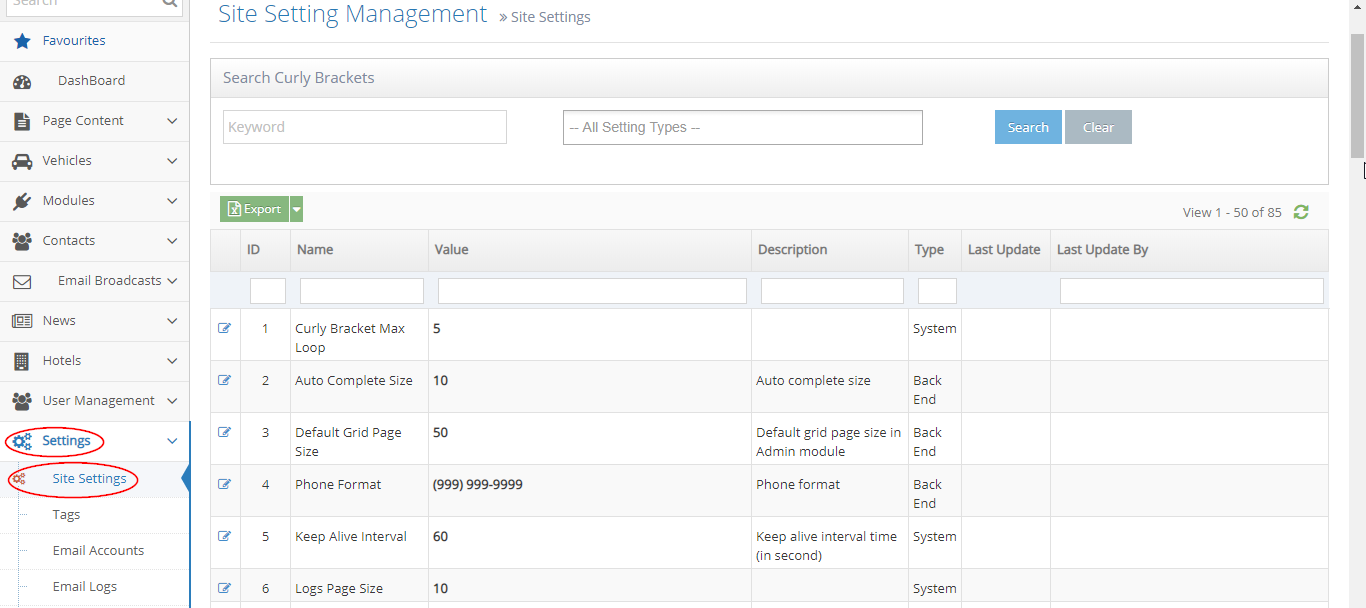Click the edit icon for Phone Format row
Viewport: 1366px width, 608px height.
(224, 484)
